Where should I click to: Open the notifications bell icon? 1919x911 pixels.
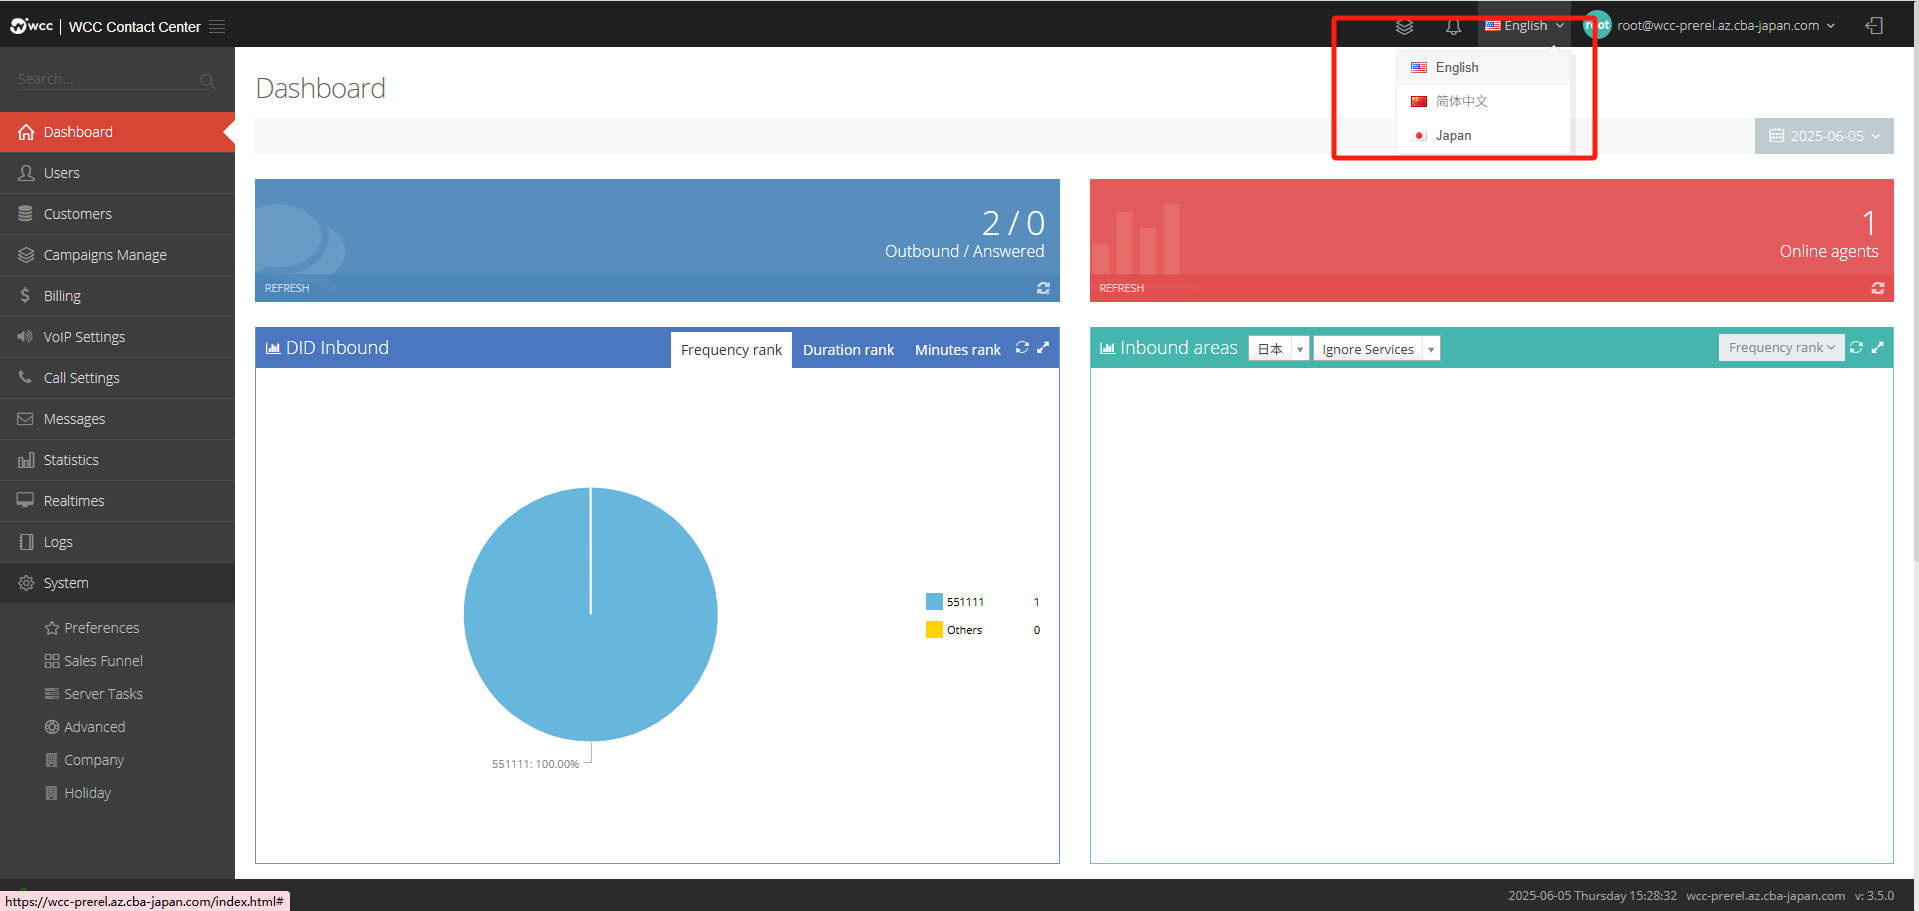tap(1453, 26)
